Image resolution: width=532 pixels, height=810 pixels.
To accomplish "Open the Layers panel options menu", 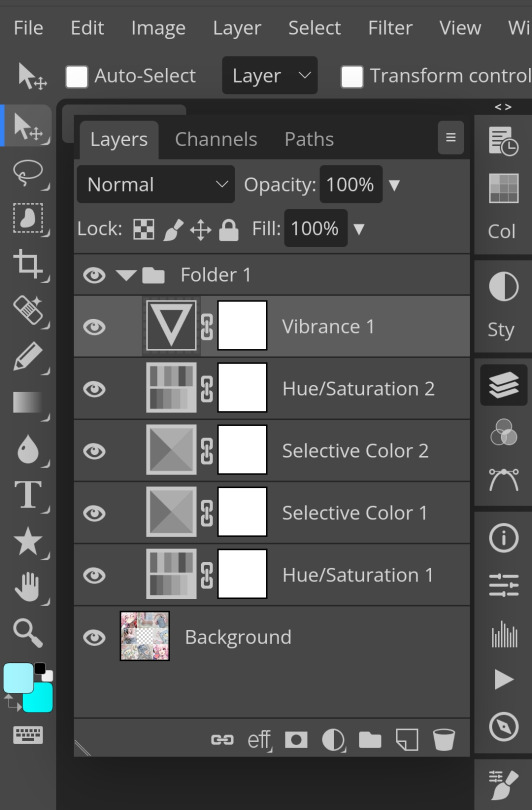I will click(x=451, y=137).
